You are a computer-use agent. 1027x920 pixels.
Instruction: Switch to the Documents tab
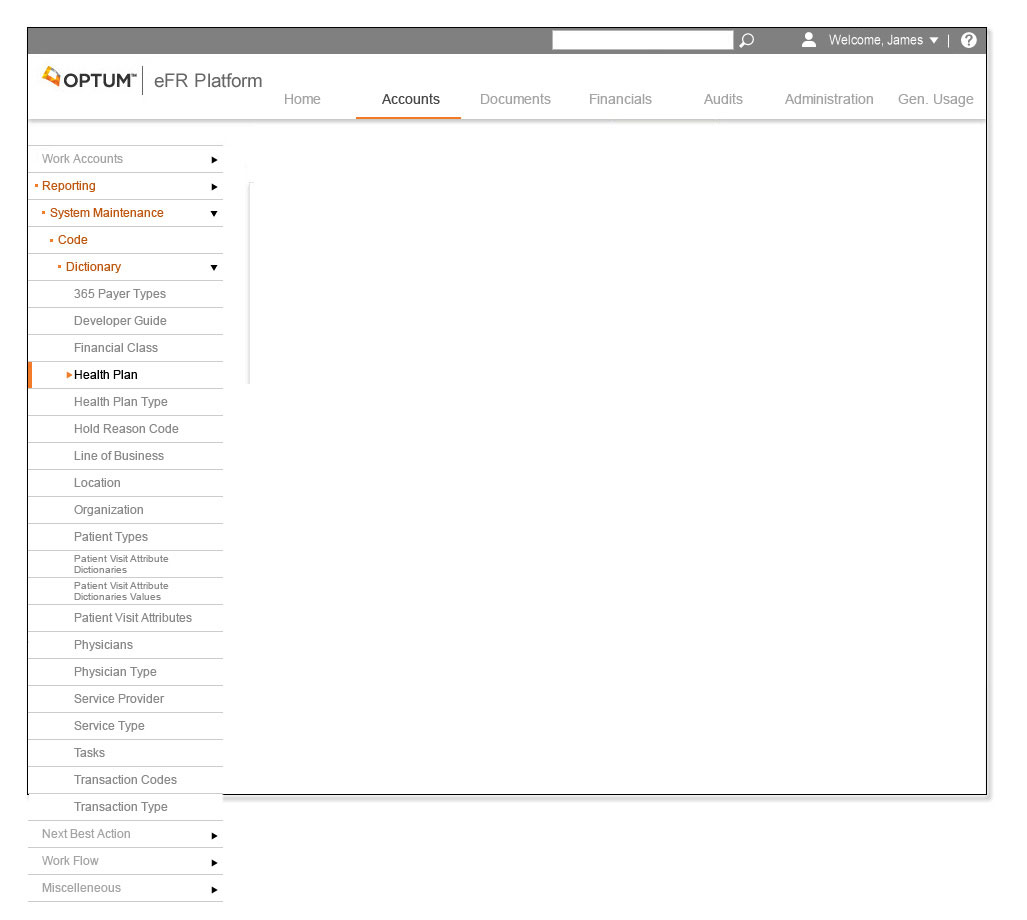point(515,99)
